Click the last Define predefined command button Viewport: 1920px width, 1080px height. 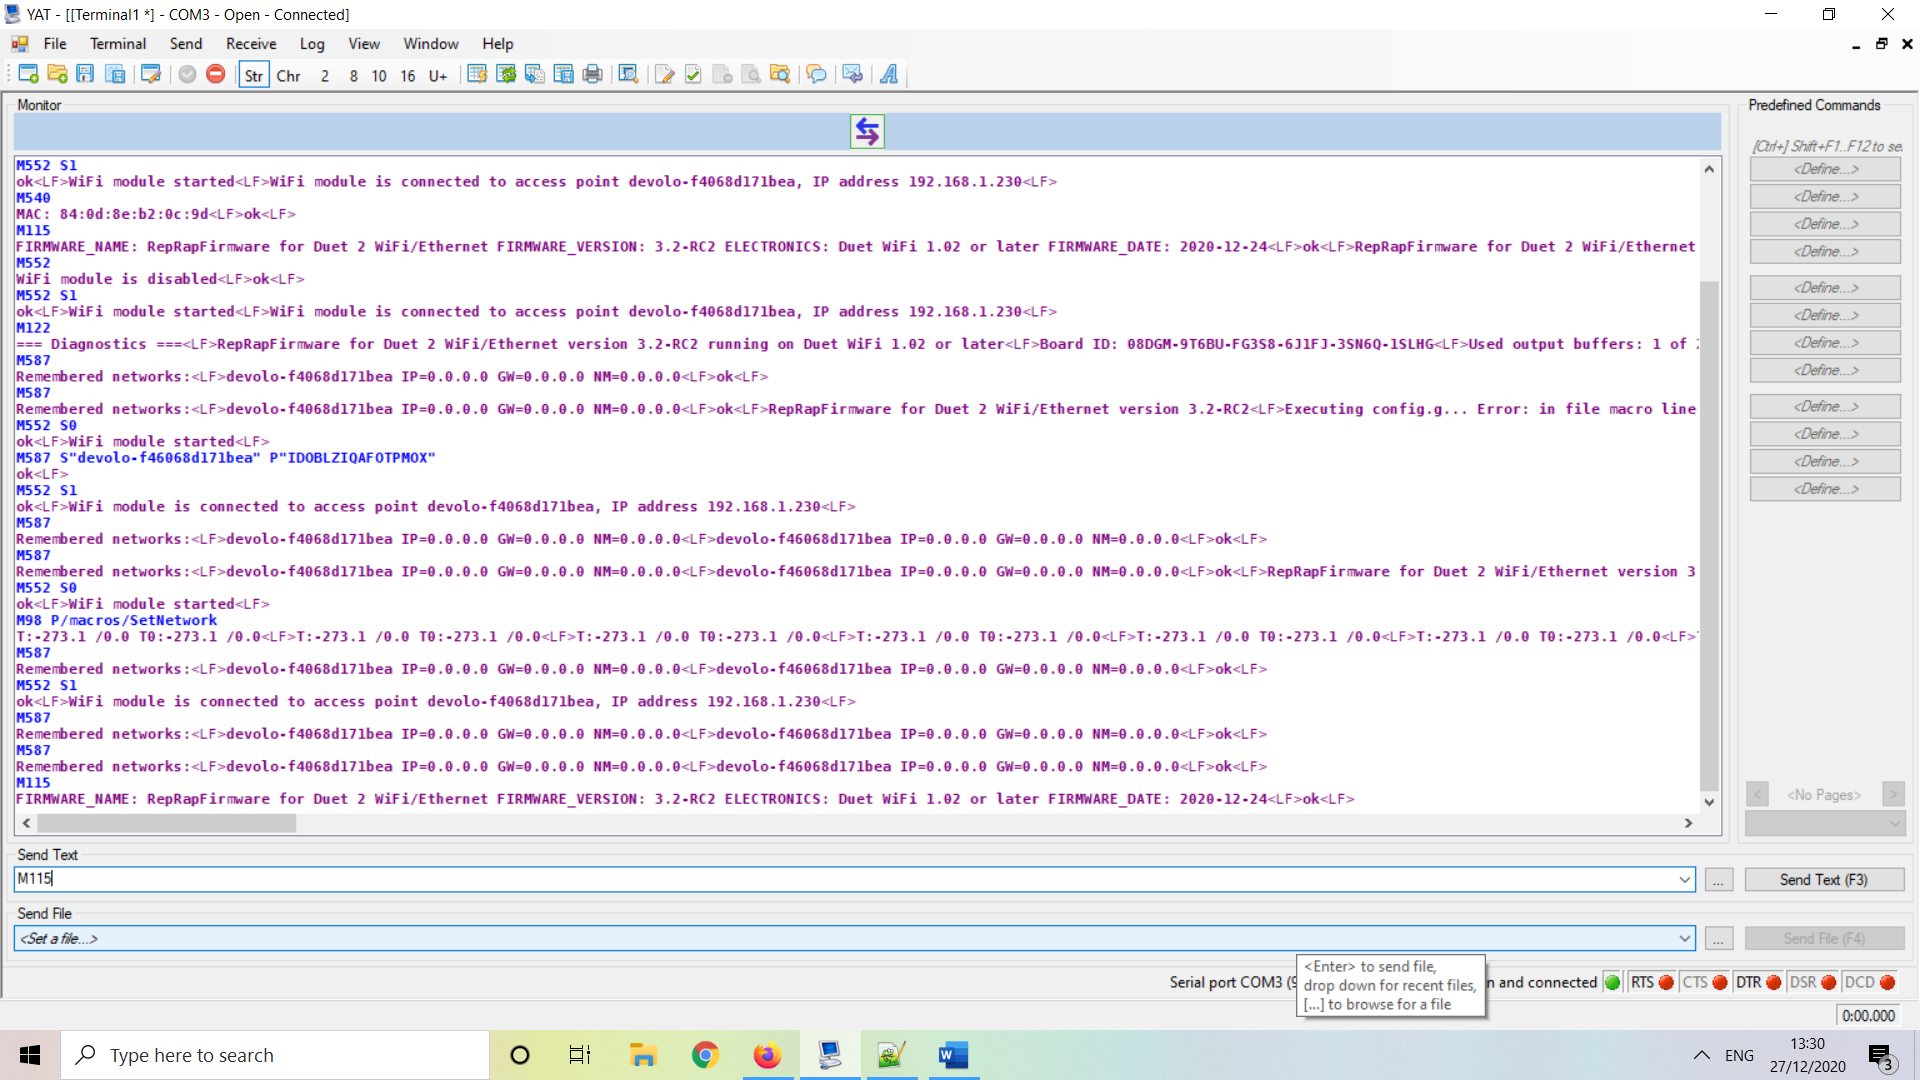pos(1826,489)
